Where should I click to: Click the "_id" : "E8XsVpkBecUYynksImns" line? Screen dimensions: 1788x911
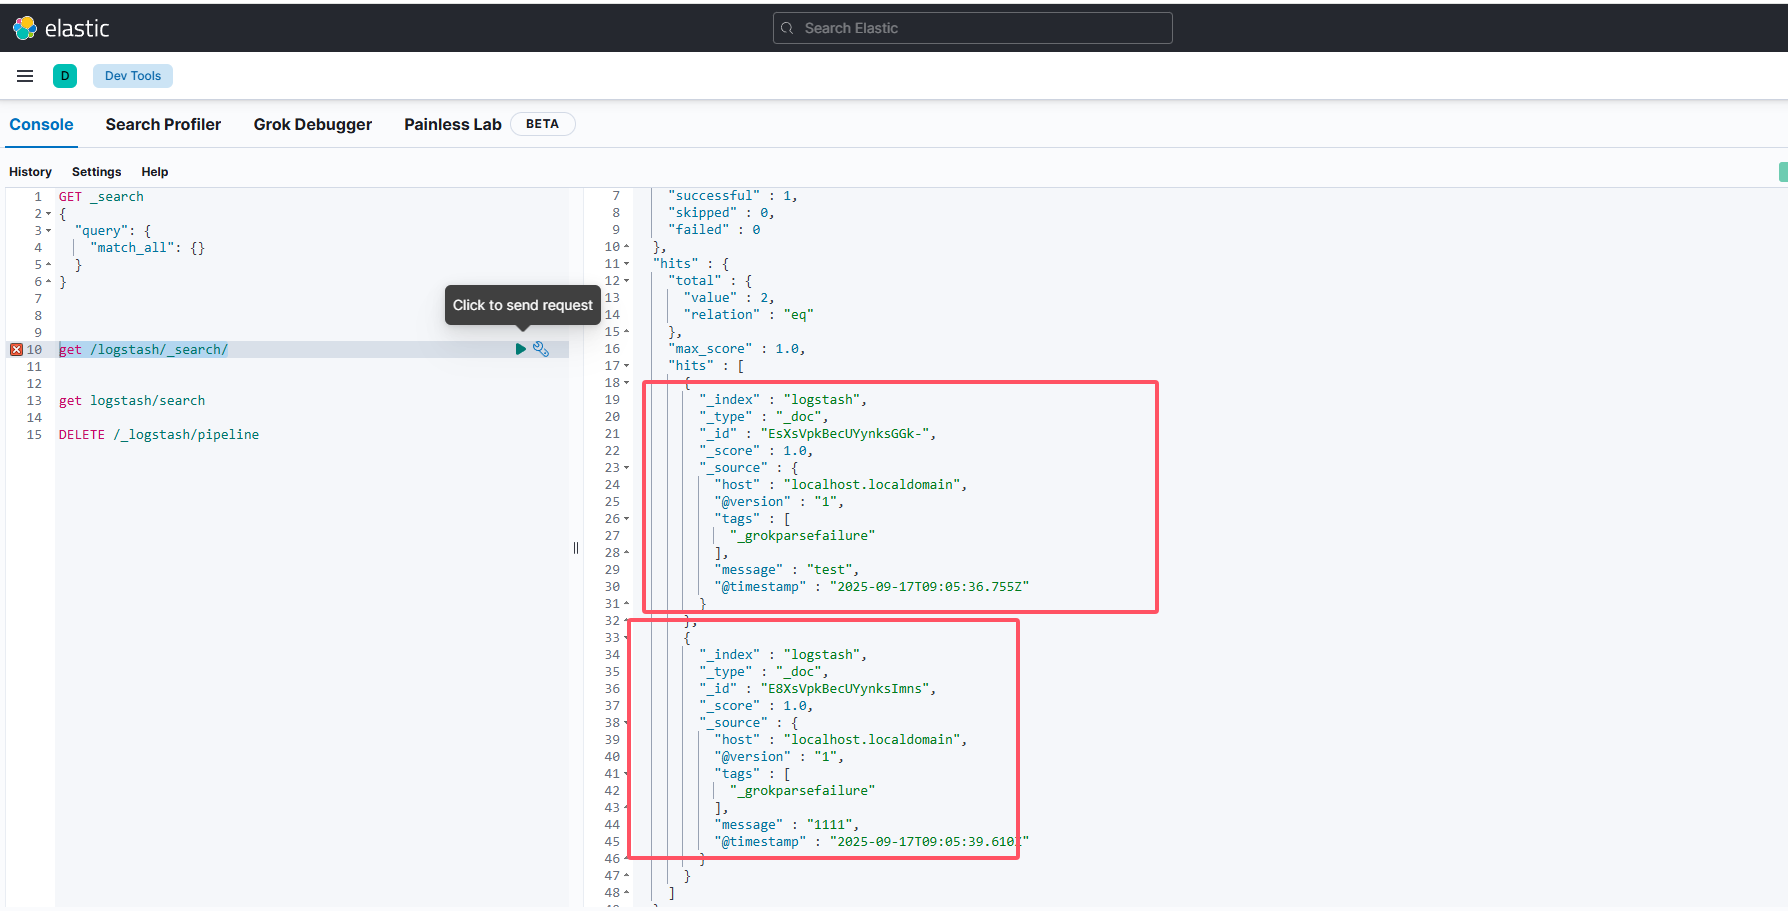point(818,689)
